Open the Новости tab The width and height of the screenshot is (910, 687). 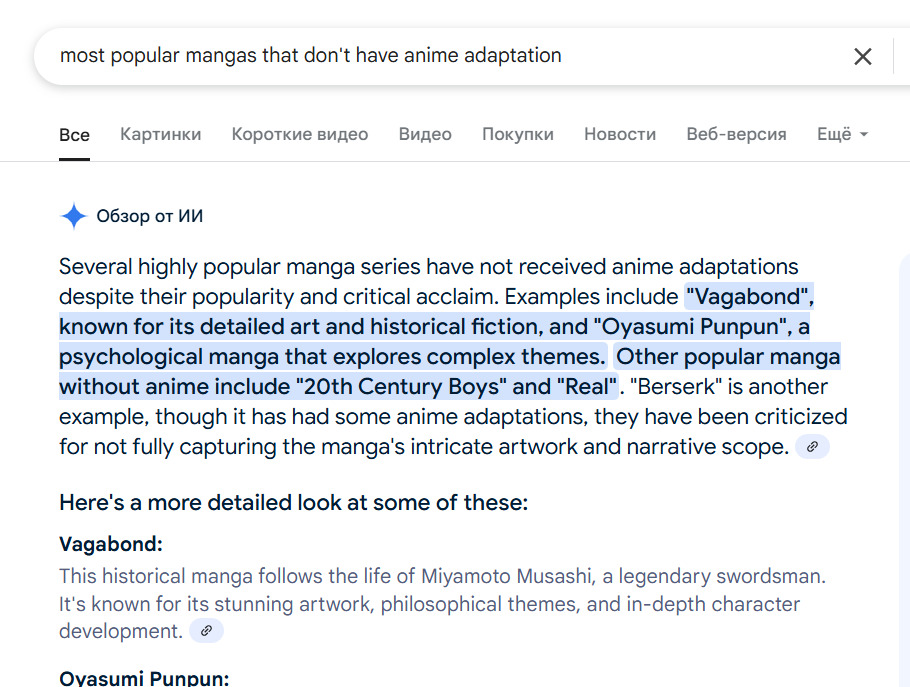coord(620,134)
